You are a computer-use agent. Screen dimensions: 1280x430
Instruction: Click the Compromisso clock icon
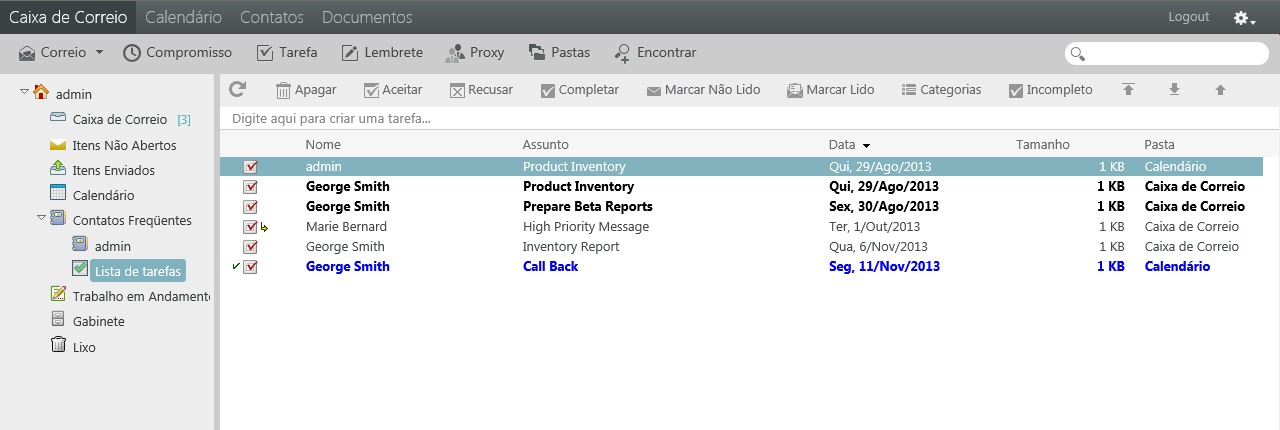point(132,53)
